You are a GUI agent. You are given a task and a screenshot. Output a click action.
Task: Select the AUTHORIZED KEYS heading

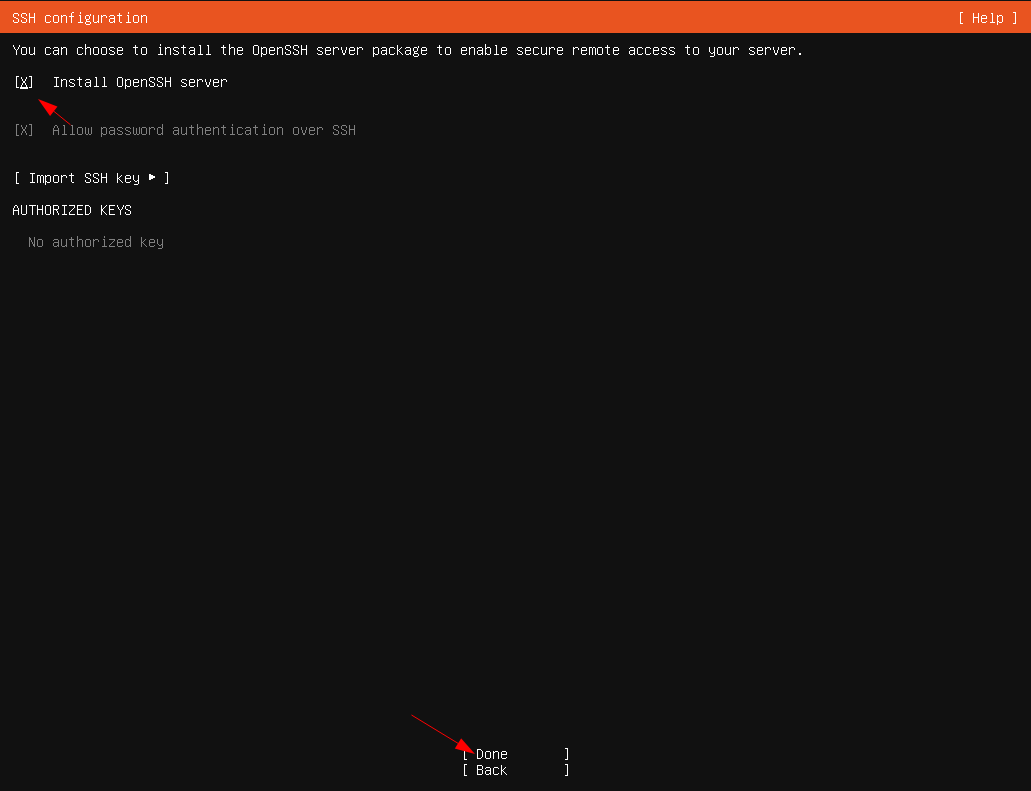point(72,210)
